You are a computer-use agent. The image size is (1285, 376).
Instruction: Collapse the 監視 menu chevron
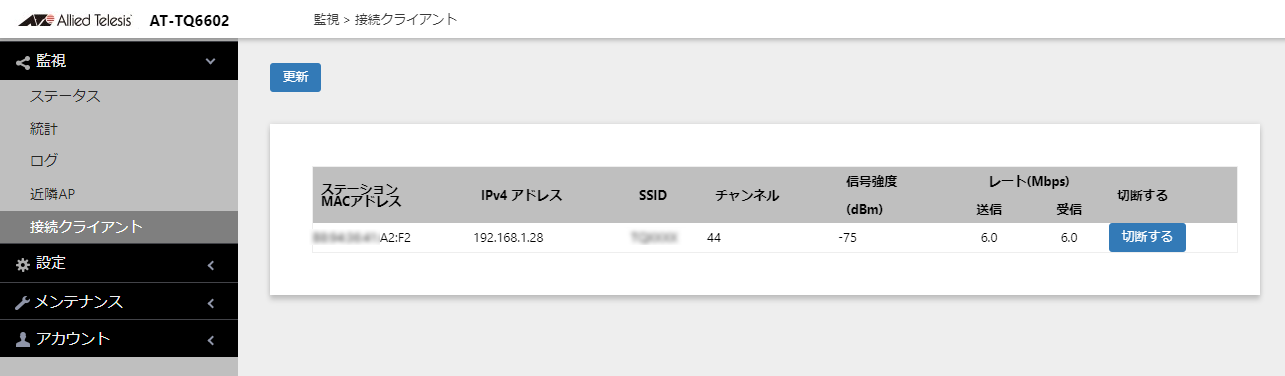coord(210,62)
